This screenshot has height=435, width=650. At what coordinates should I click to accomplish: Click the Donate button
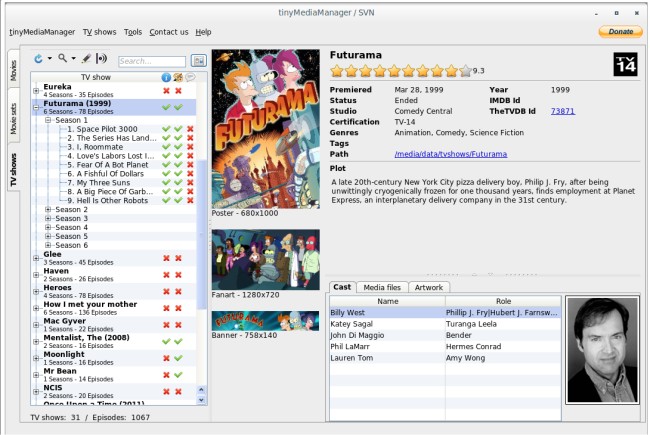619,32
